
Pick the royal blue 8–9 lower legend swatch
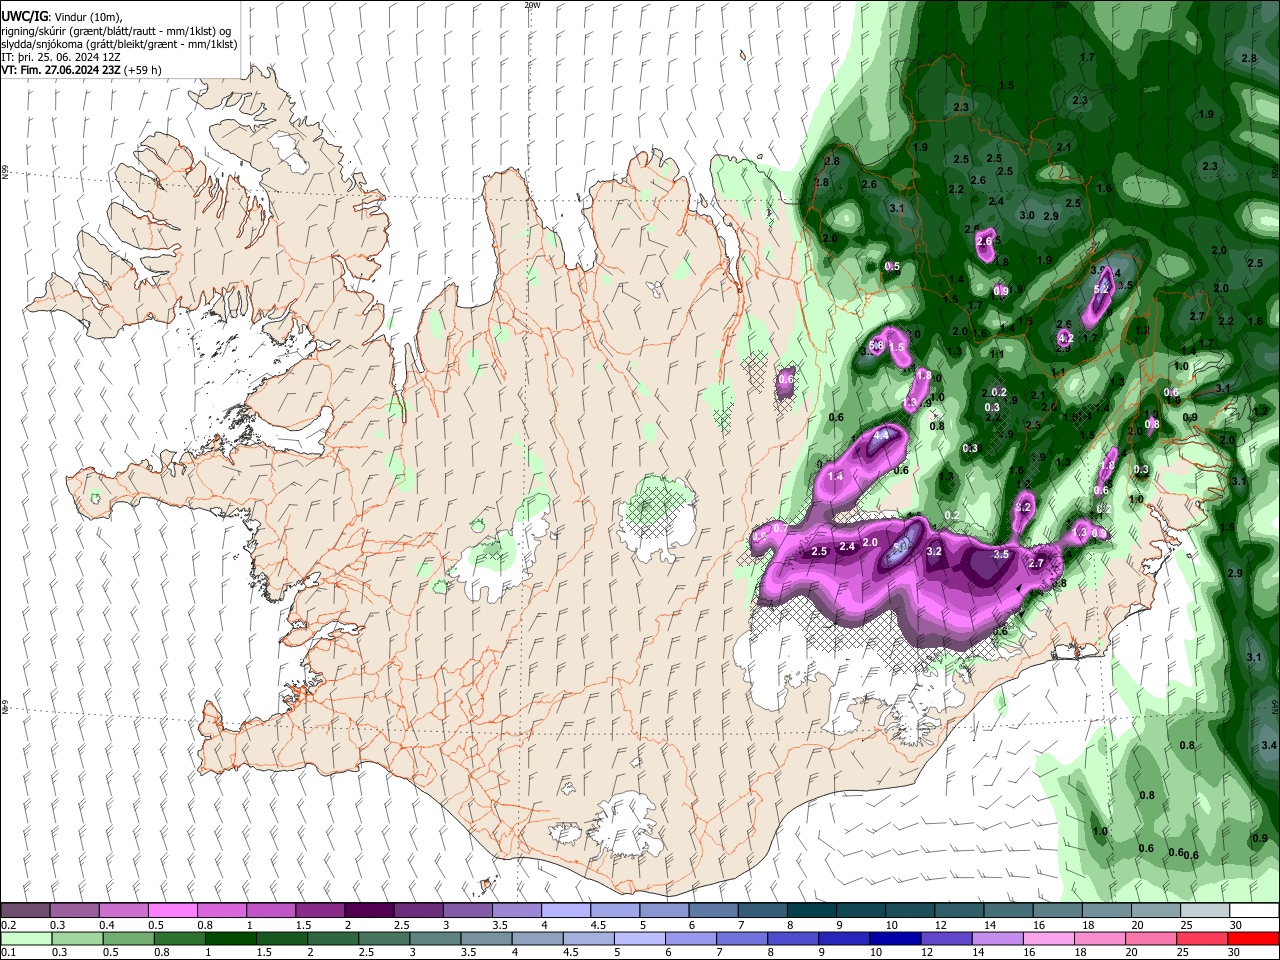click(793, 939)
